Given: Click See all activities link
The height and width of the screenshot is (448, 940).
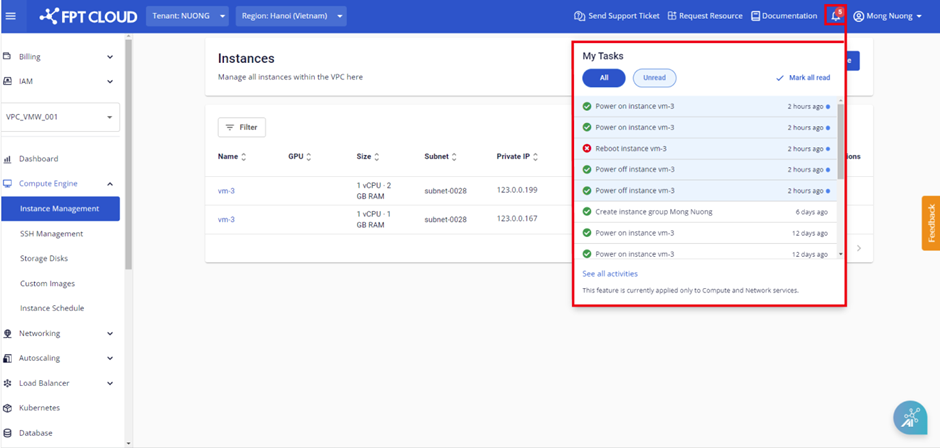Looking at the screenshot, I should click(x=610, y=273).
